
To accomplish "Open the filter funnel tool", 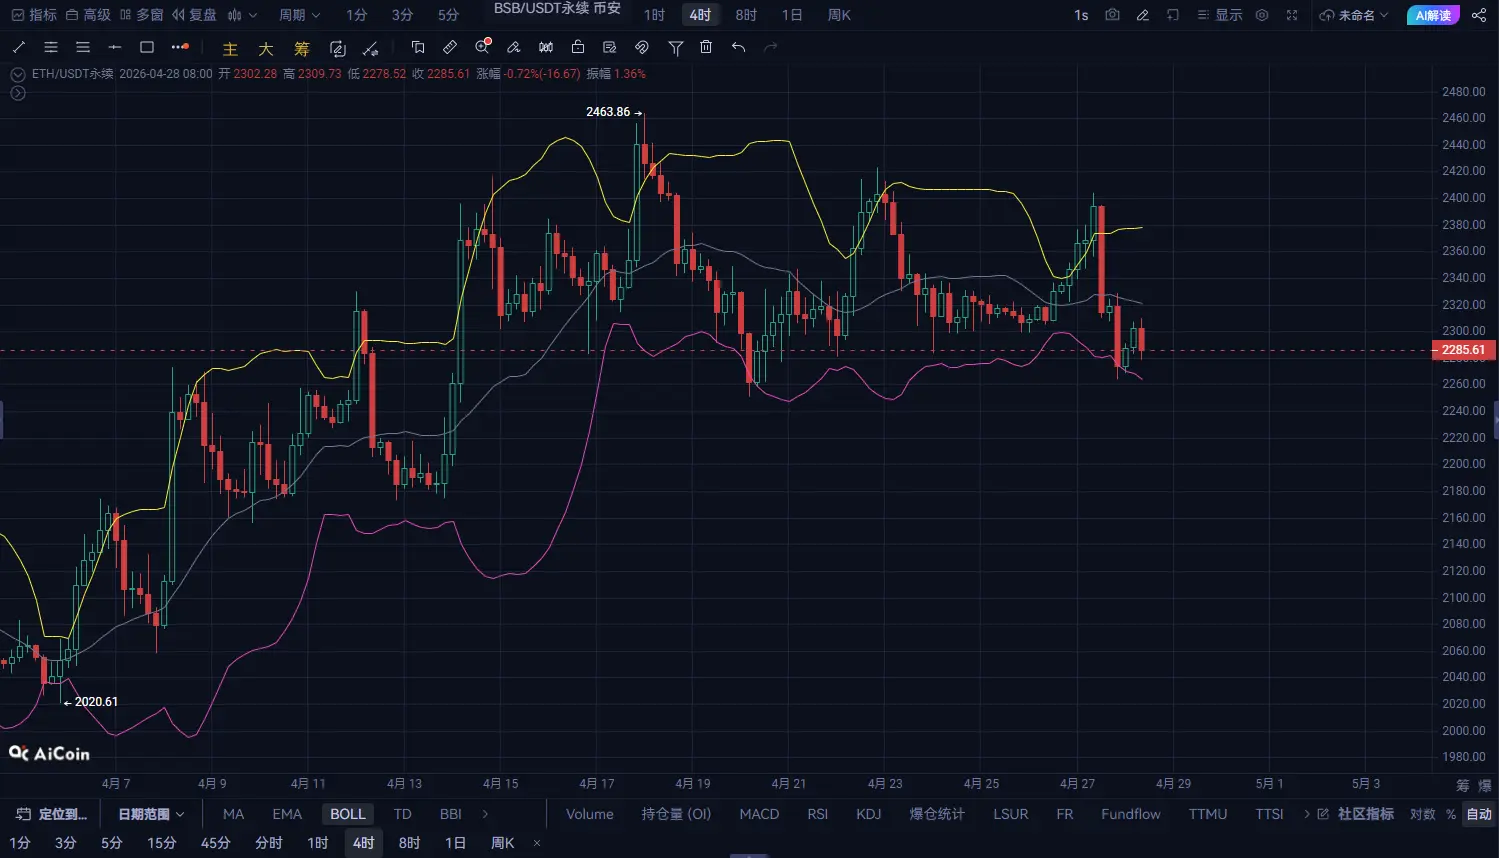I will point(676,47).
